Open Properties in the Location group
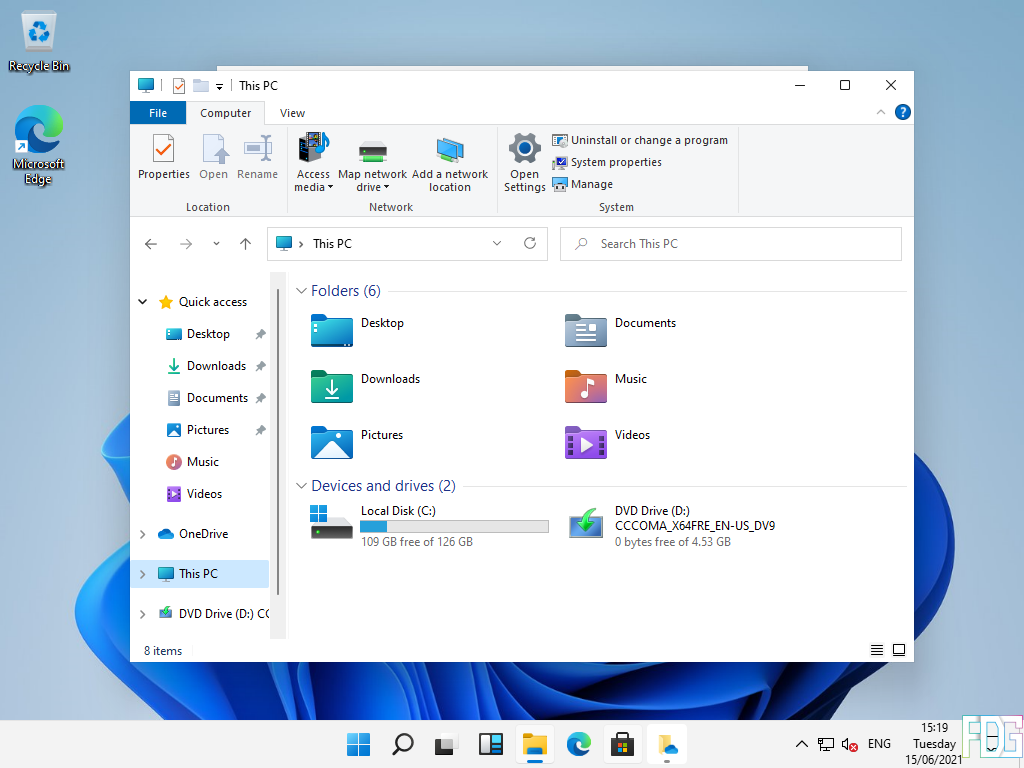Image resolution: width=1024 pixels, height=768 pixels. (163, 157)
